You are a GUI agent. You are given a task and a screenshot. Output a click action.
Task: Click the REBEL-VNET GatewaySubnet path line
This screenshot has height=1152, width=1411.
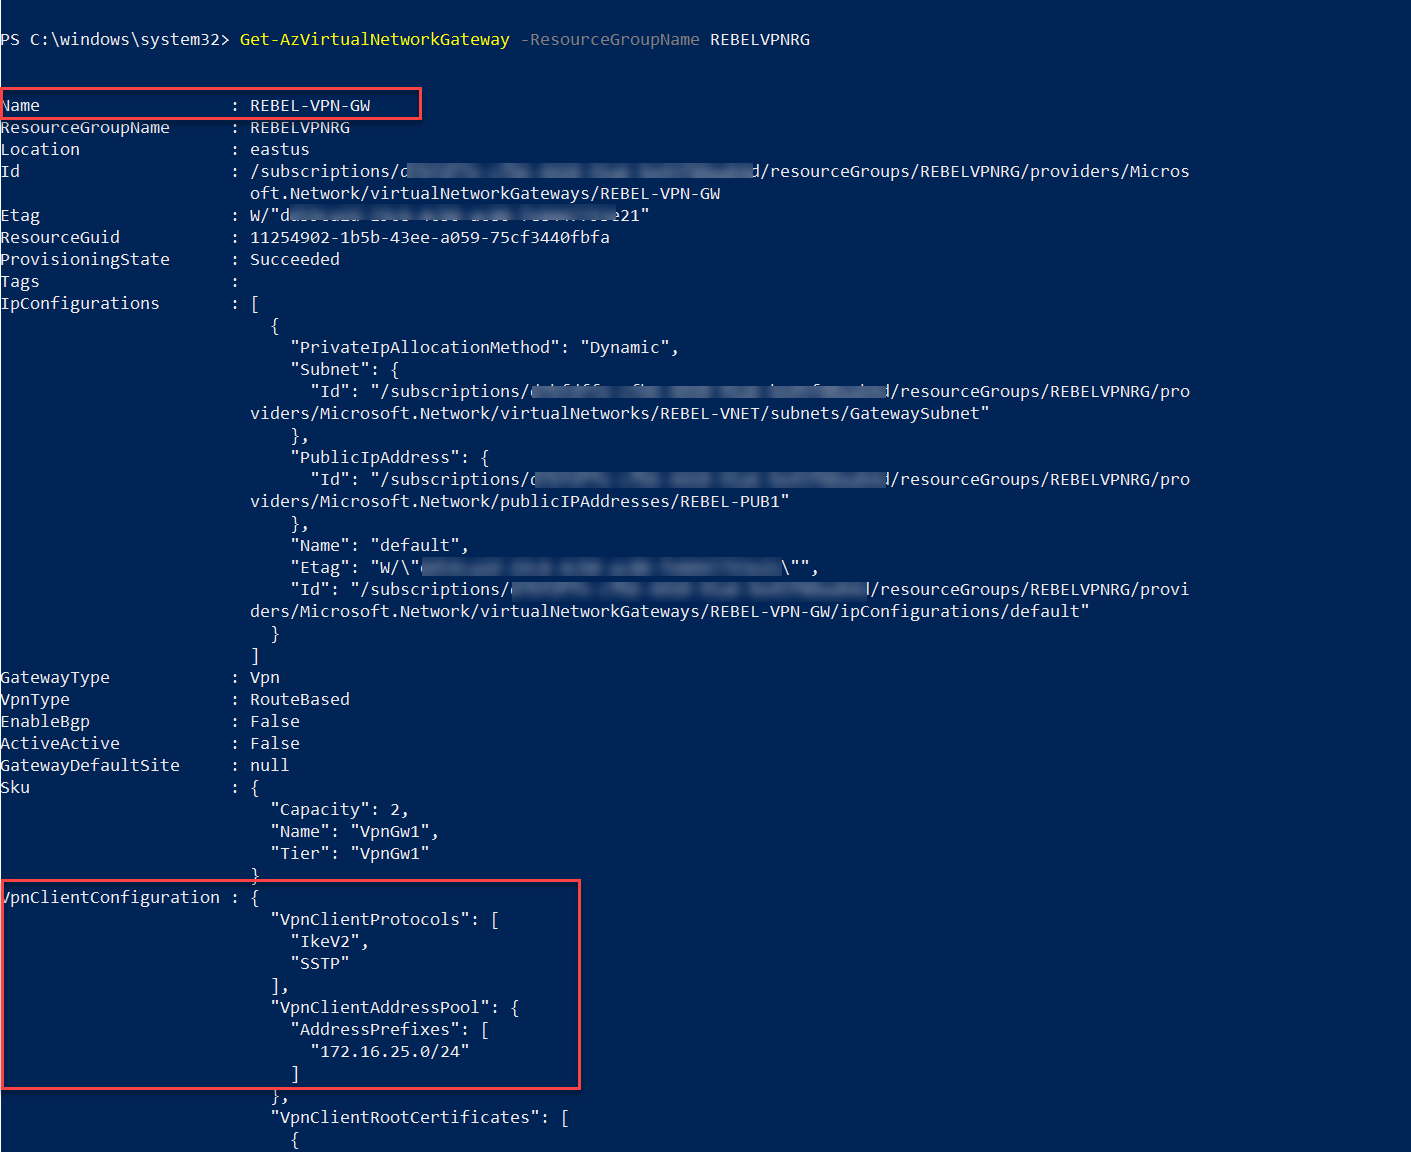[620, 414]
